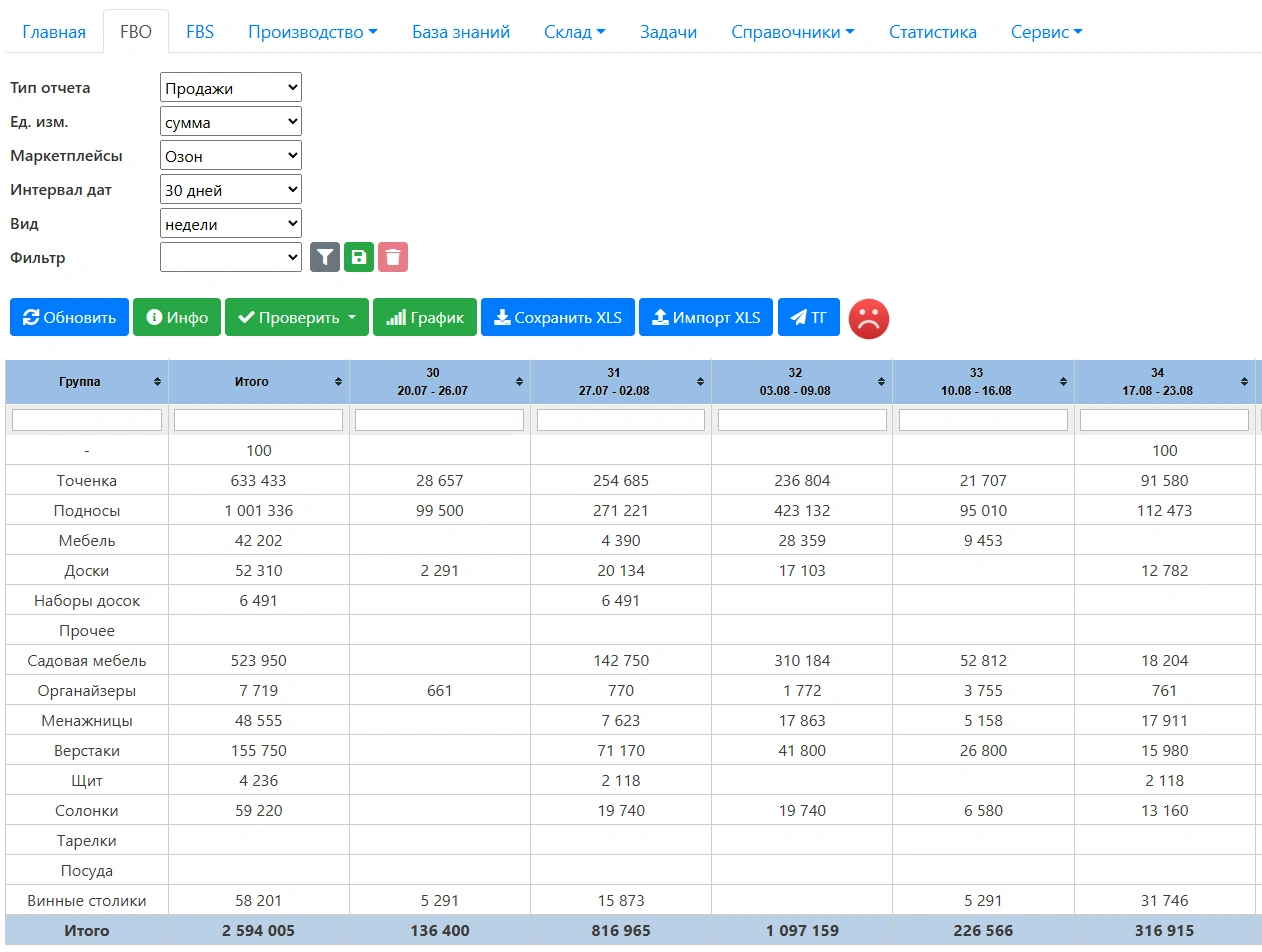Click the Солонки row label
1262x952 pixels.
tap(87, 810)
